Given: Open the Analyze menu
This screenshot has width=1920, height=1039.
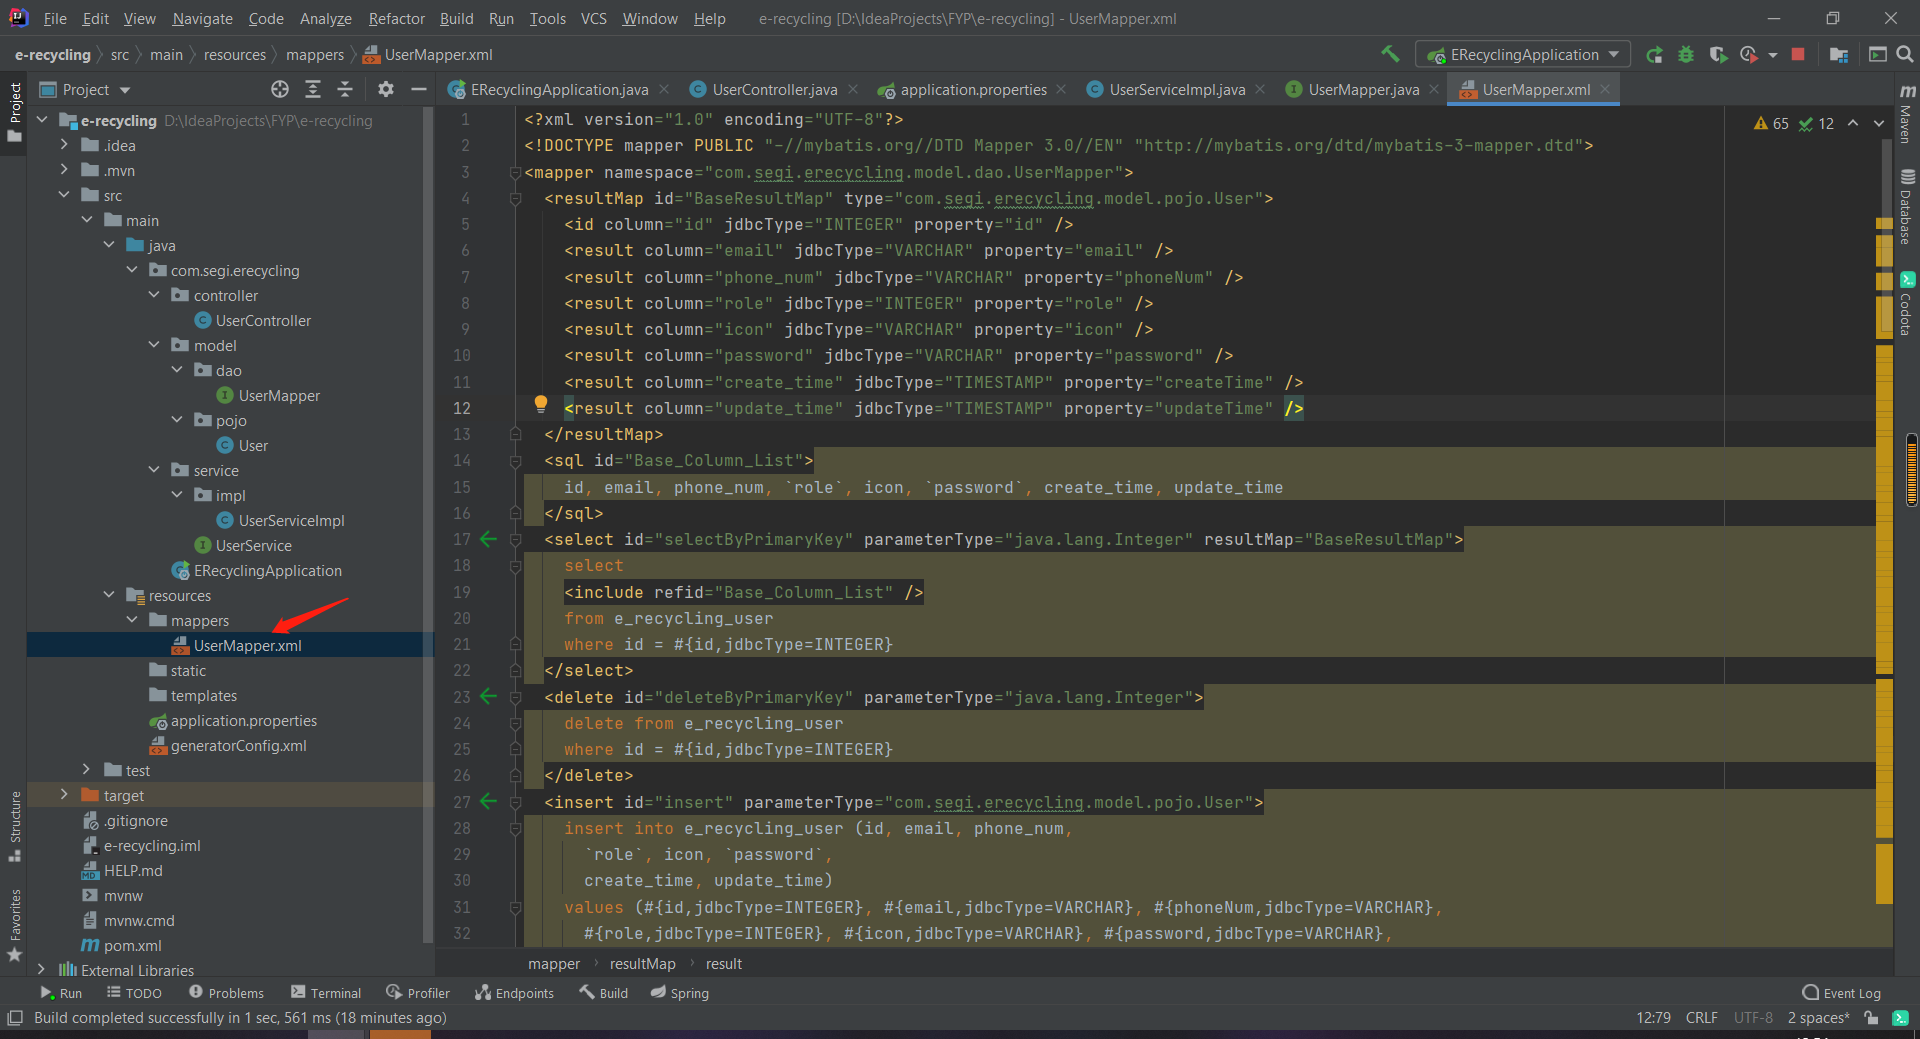Looking at the screenshot, I should [x=326, y=18].
